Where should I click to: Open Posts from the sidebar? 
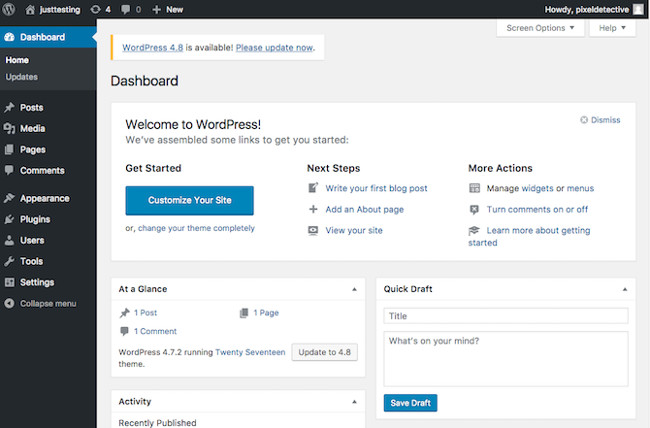tap(31, 107)
